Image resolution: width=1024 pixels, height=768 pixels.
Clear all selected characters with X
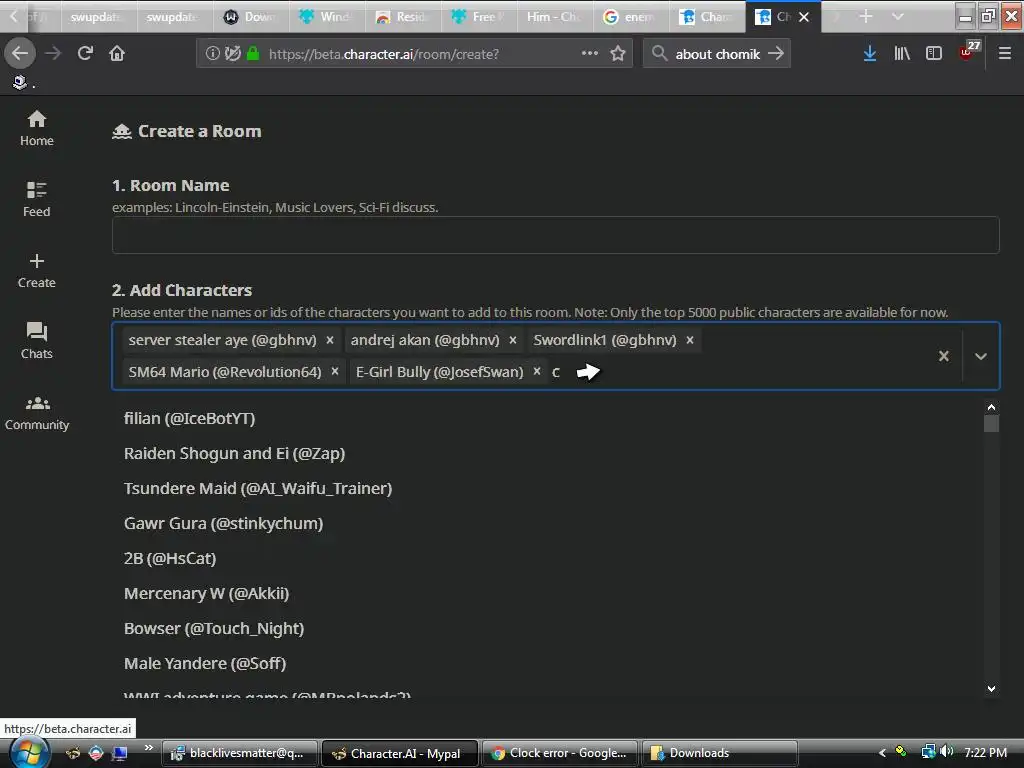click(x=944, y=356)
